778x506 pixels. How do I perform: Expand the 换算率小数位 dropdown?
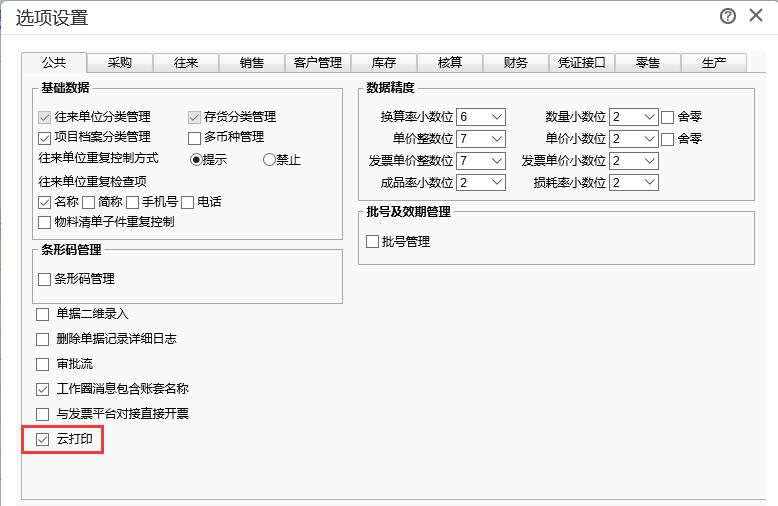(496, 117)
